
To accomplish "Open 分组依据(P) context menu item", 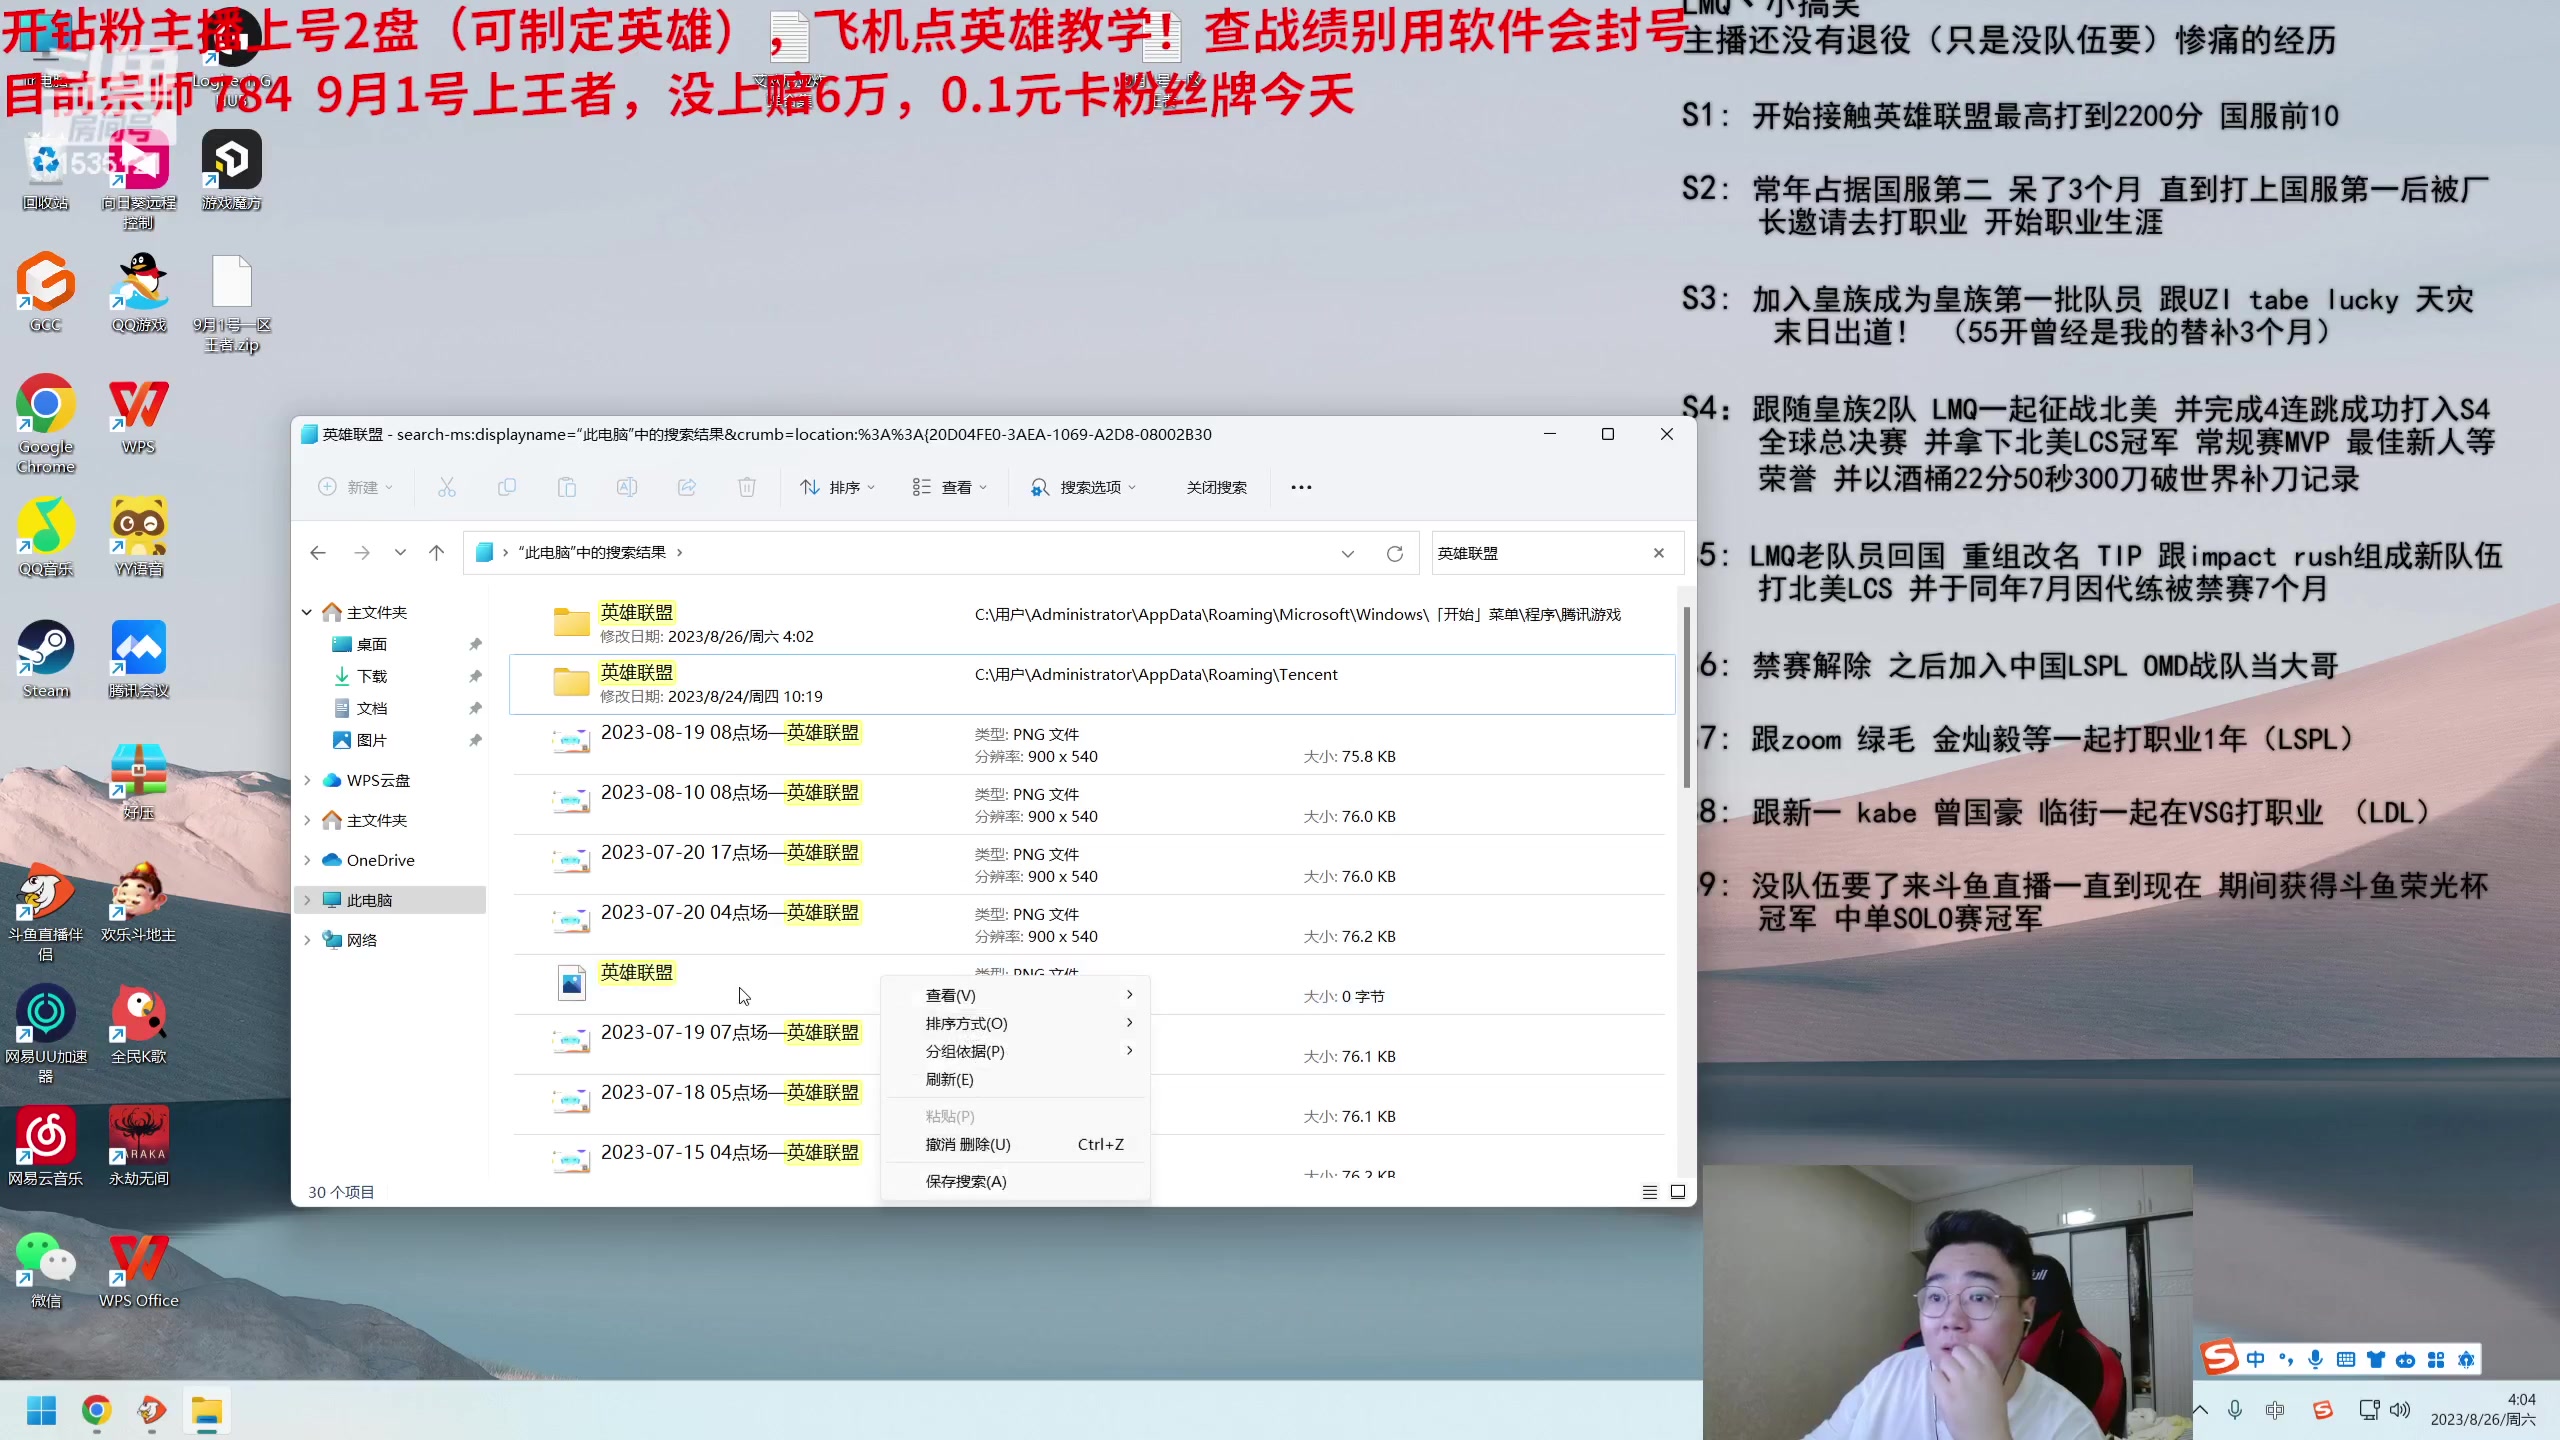I will [1016, 1051].
